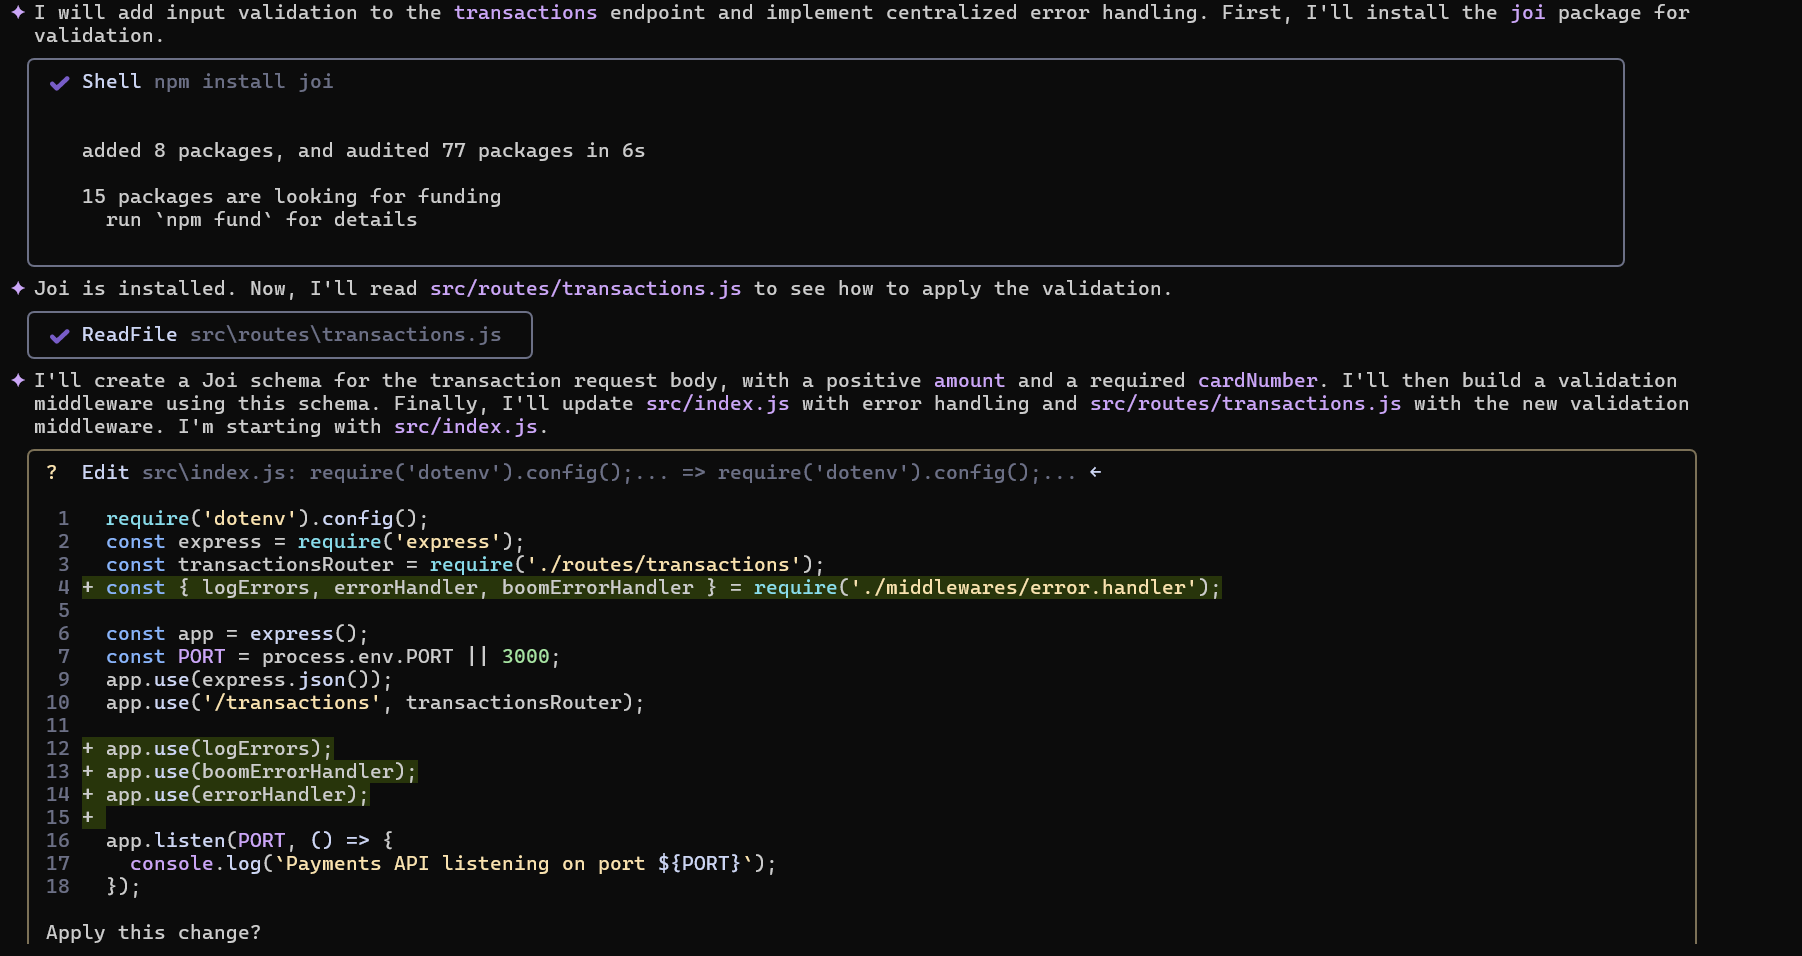Click the checkmark next to Shell npm install
Image resolution: width=1802 pixels, height=956 pixels.
(x=60, y=82)
